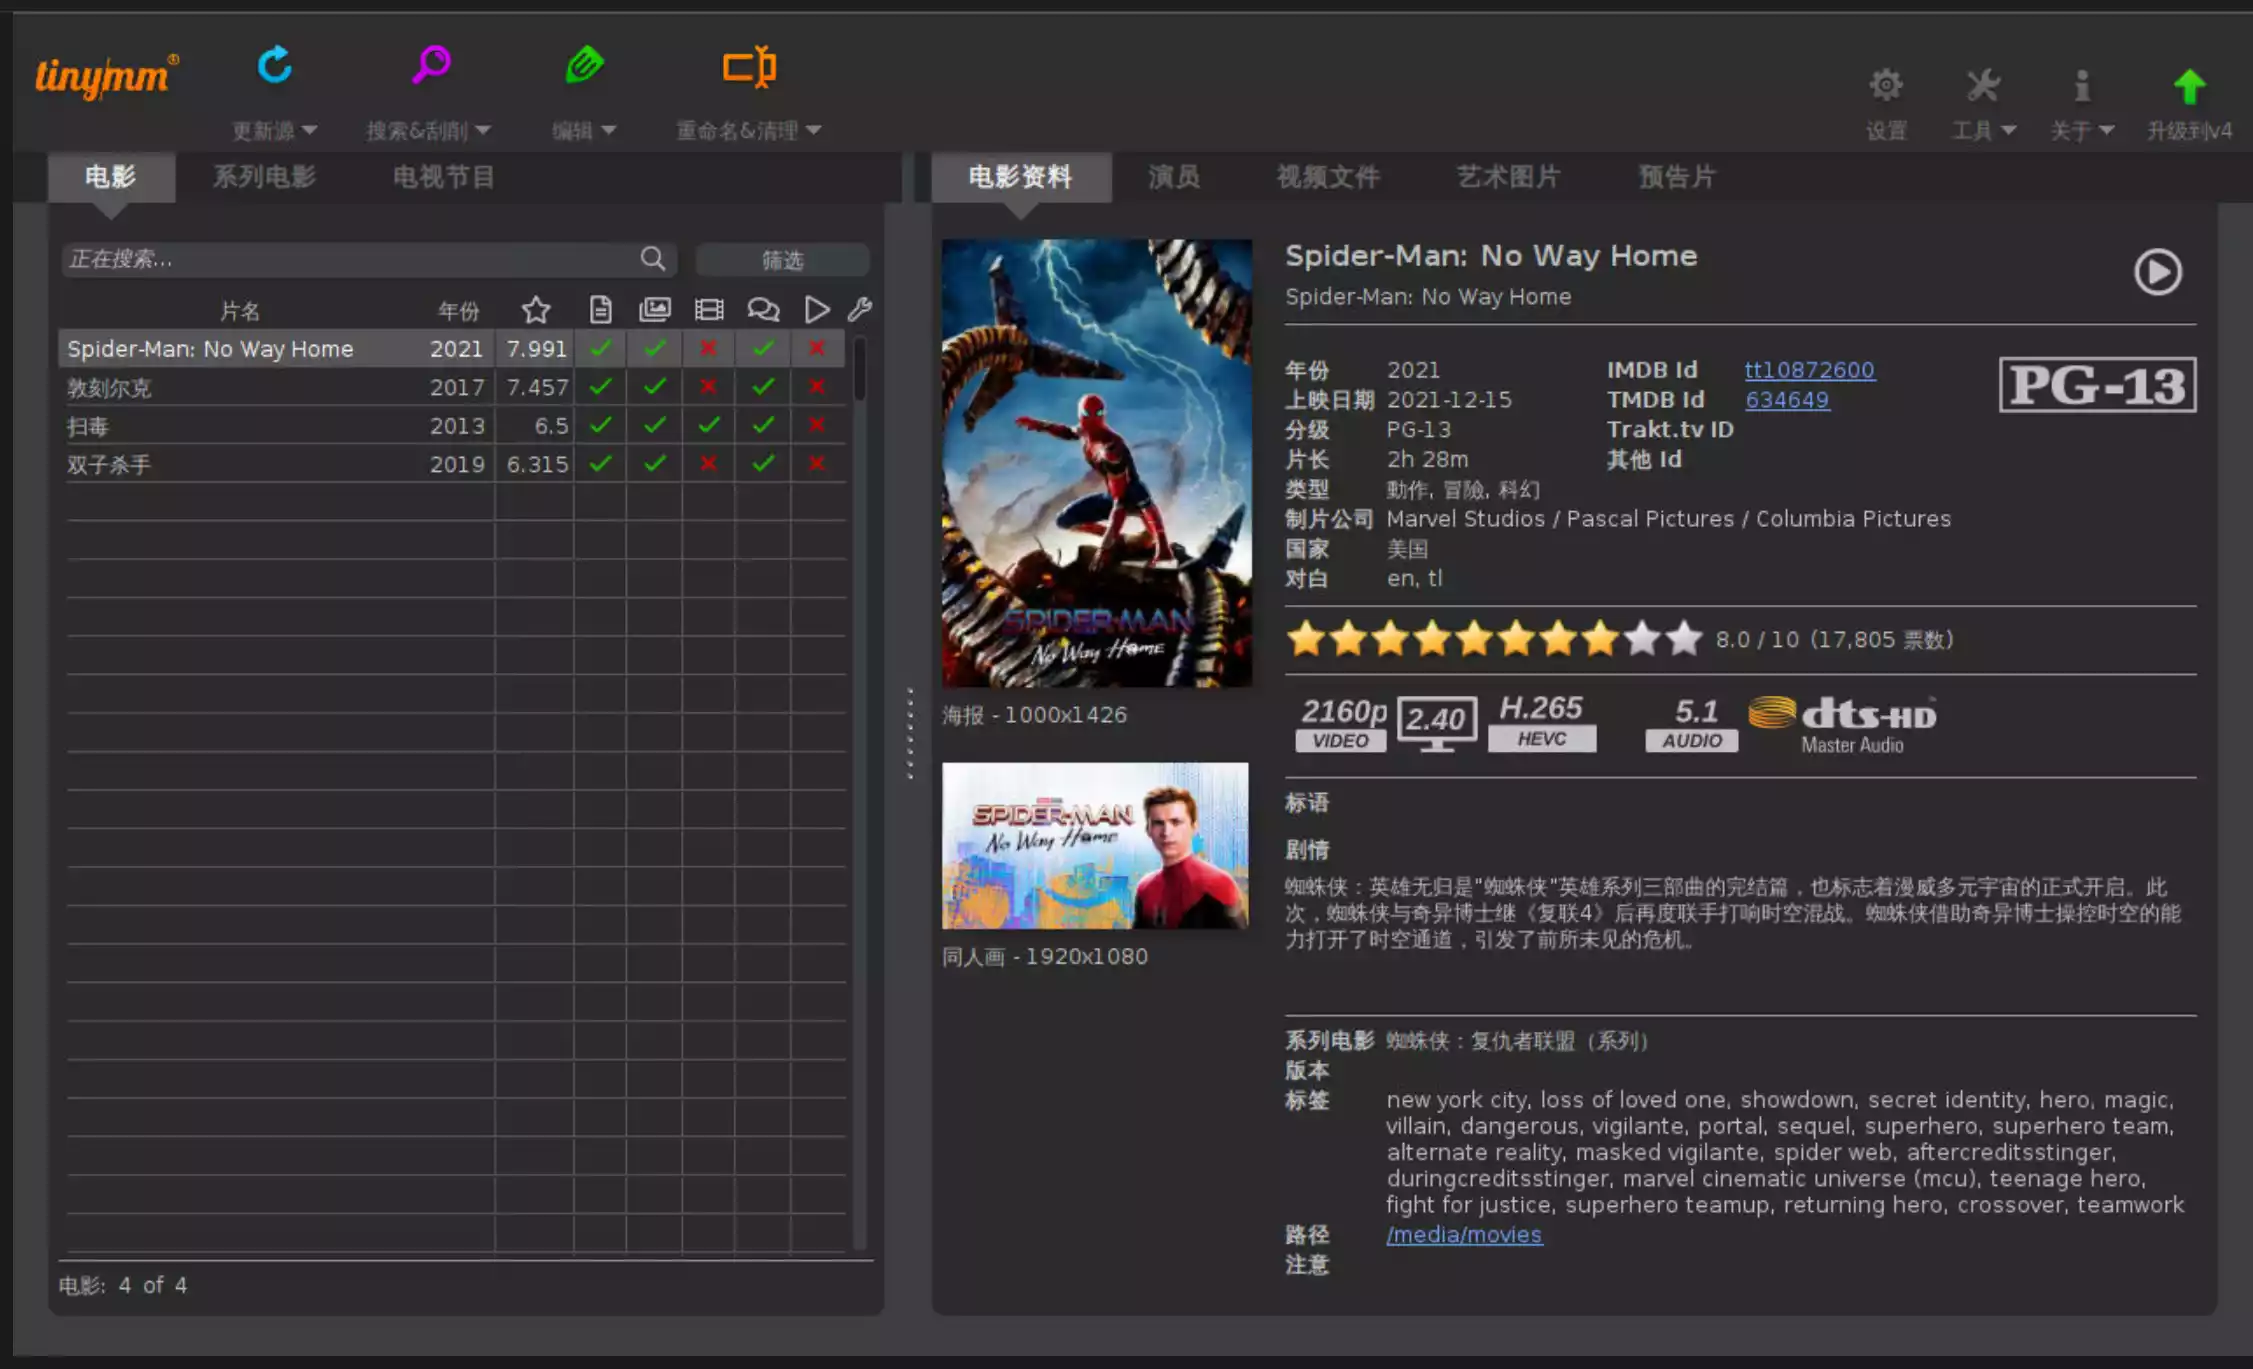Viewport: 2253px width, 1369px height.
Task: Click the green upgrade to v4 arrow
Action: tap(2189, 87)
